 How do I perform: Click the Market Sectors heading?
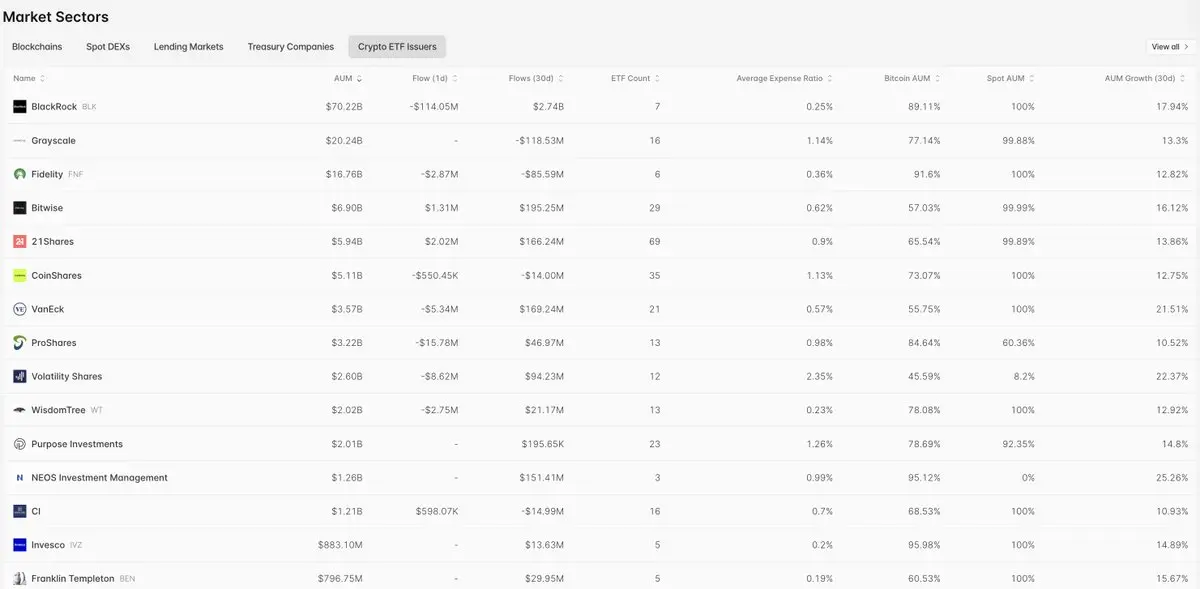tap(55, 17)
